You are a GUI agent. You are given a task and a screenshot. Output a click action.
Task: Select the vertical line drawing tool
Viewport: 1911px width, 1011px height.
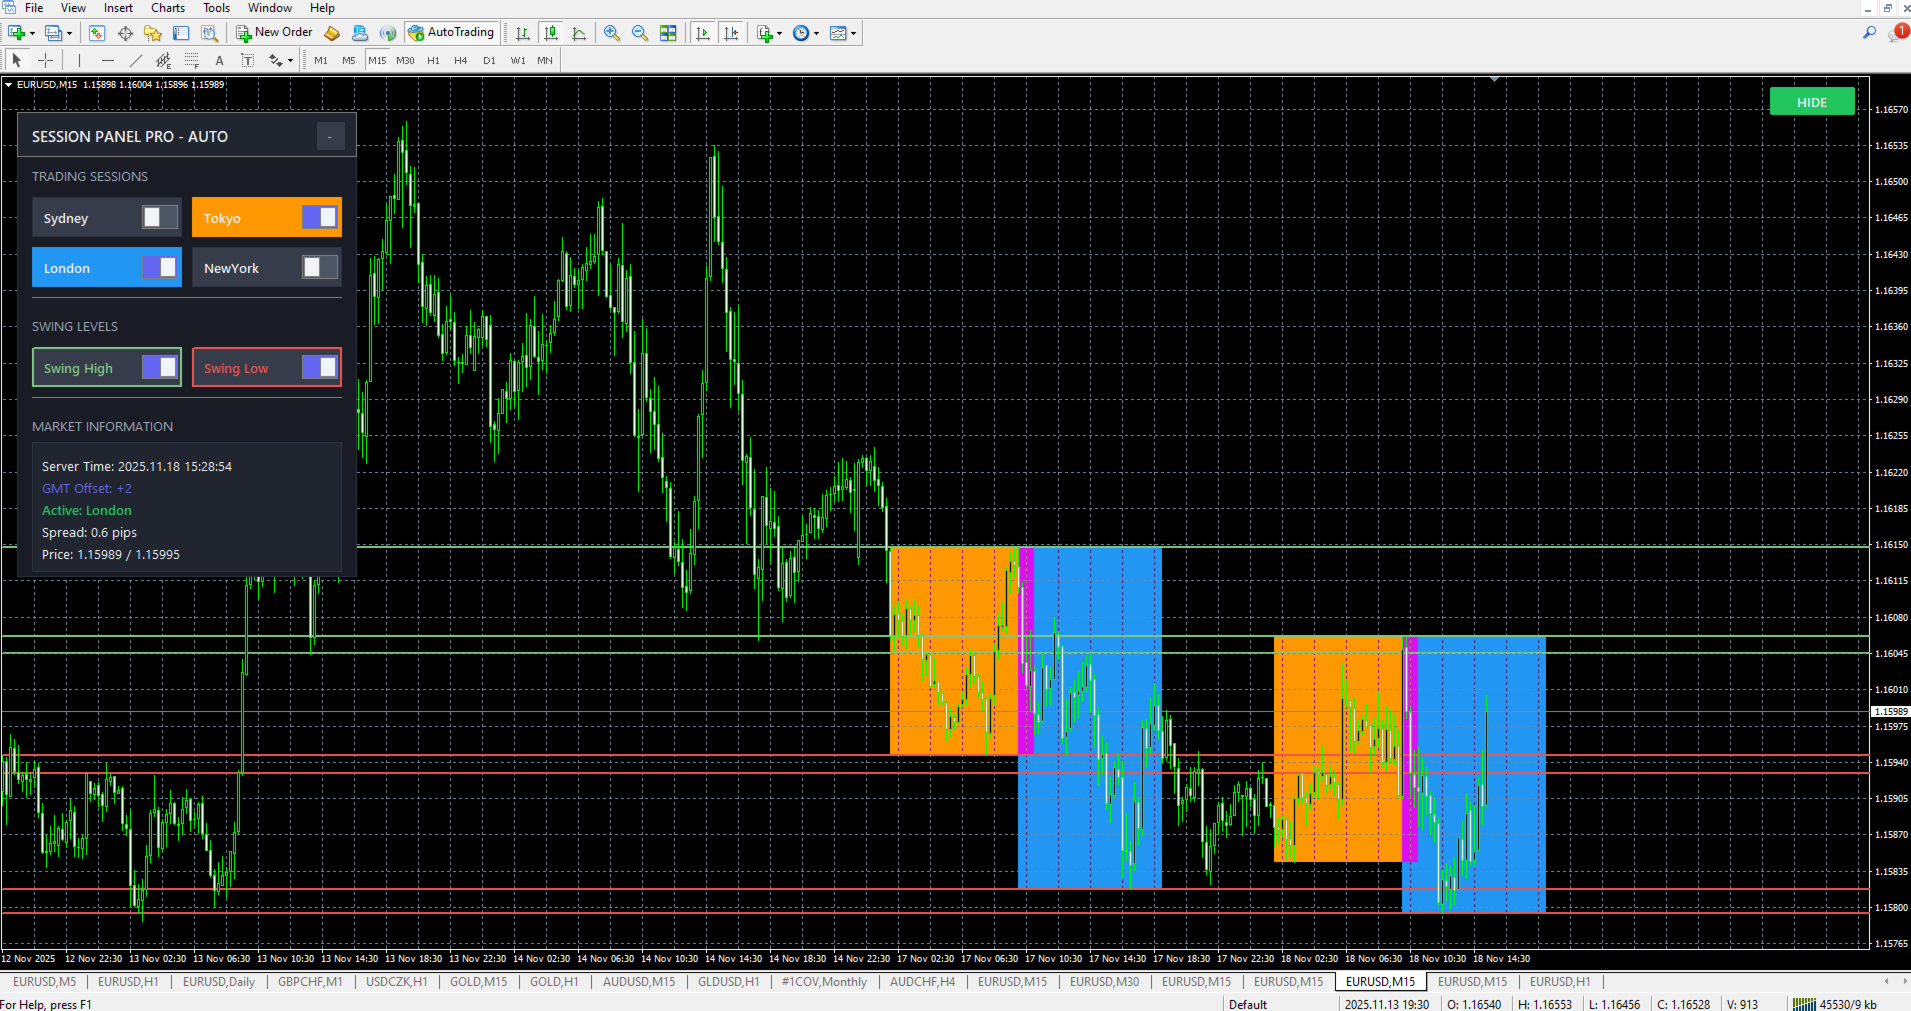[x=80, y=60]
